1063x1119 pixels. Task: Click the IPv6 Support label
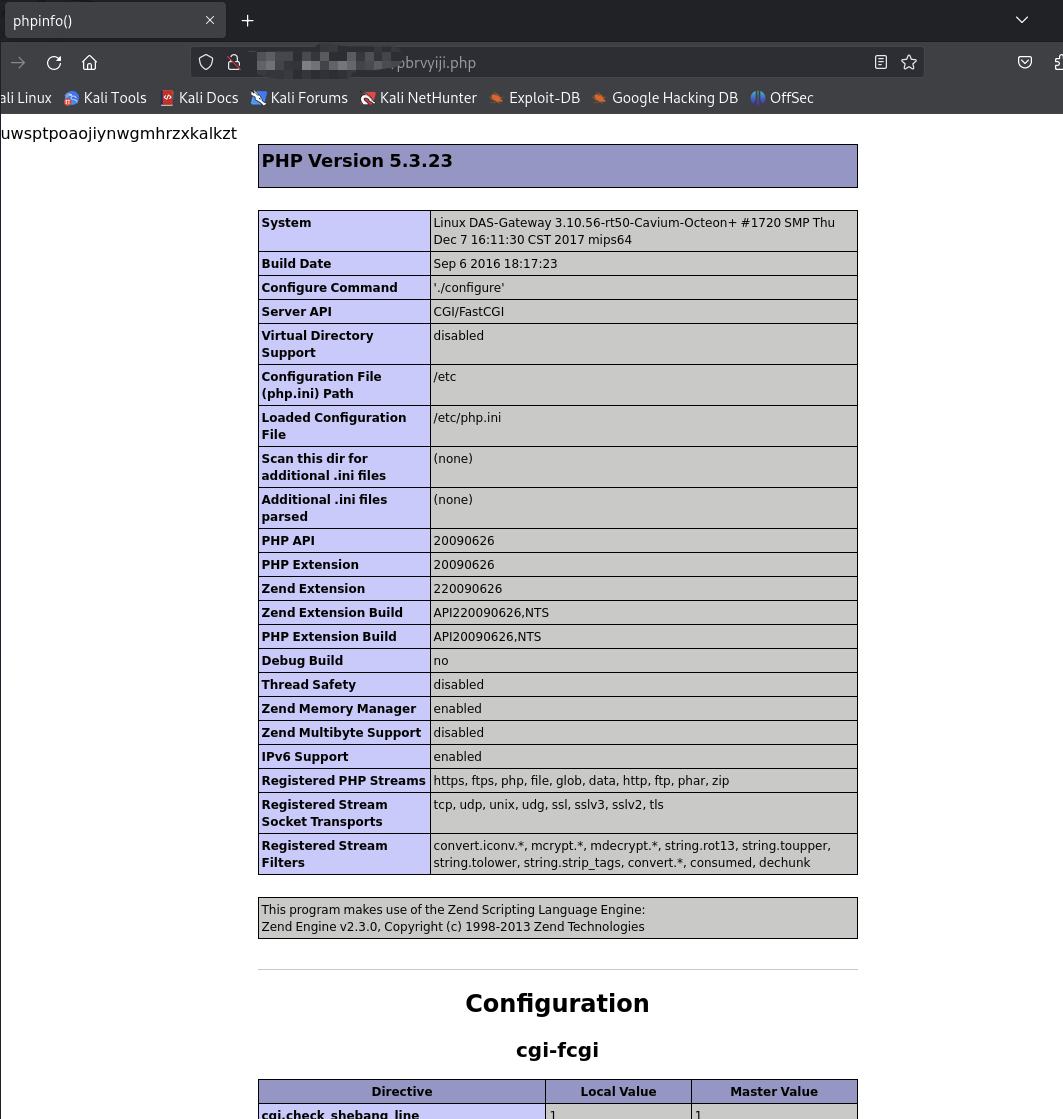[x=344, y=756]
